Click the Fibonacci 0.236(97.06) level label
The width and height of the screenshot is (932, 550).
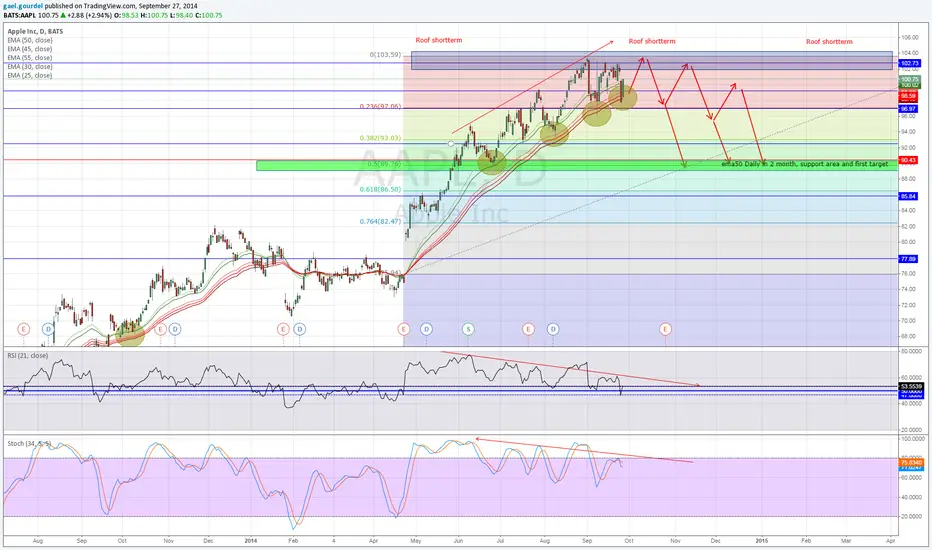[x=380, y=106]
